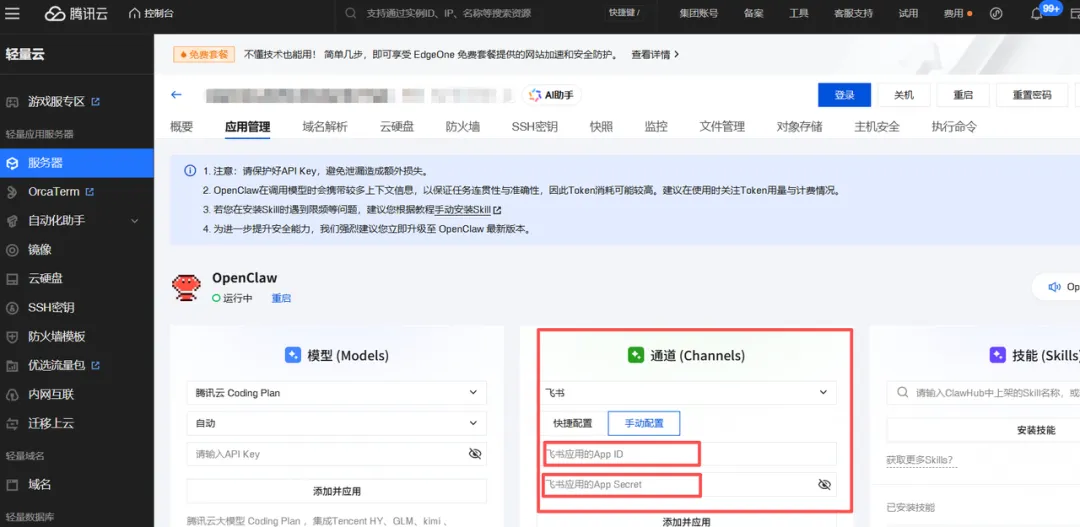Screen dimensions: 1080x527
Task: Click the 自动化助手 sidebar icon
Action: (12, 220)
